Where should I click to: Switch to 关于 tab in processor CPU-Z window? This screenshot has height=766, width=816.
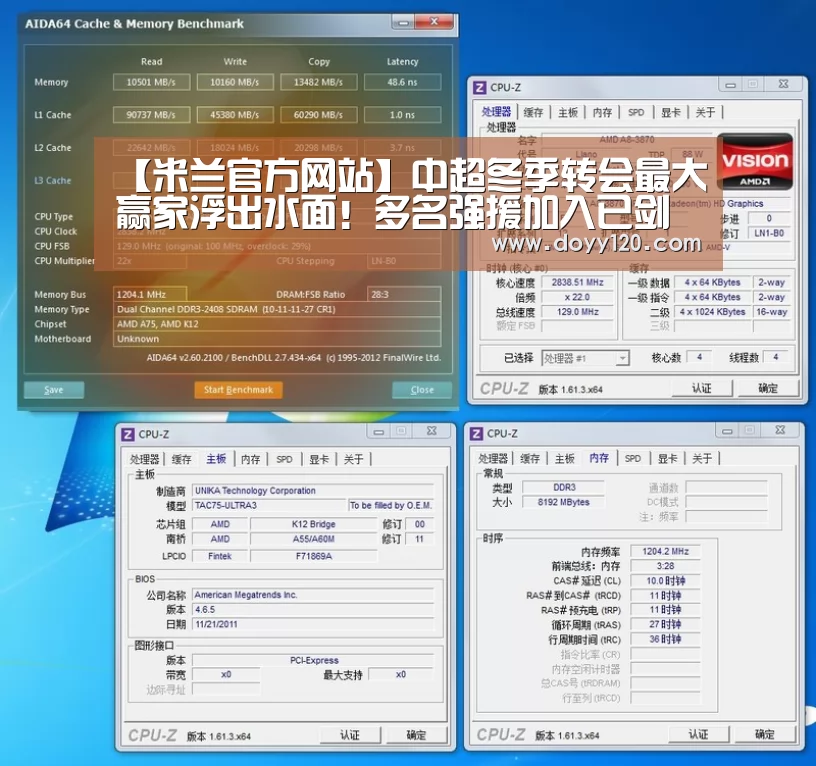click(x=705, y=112)
